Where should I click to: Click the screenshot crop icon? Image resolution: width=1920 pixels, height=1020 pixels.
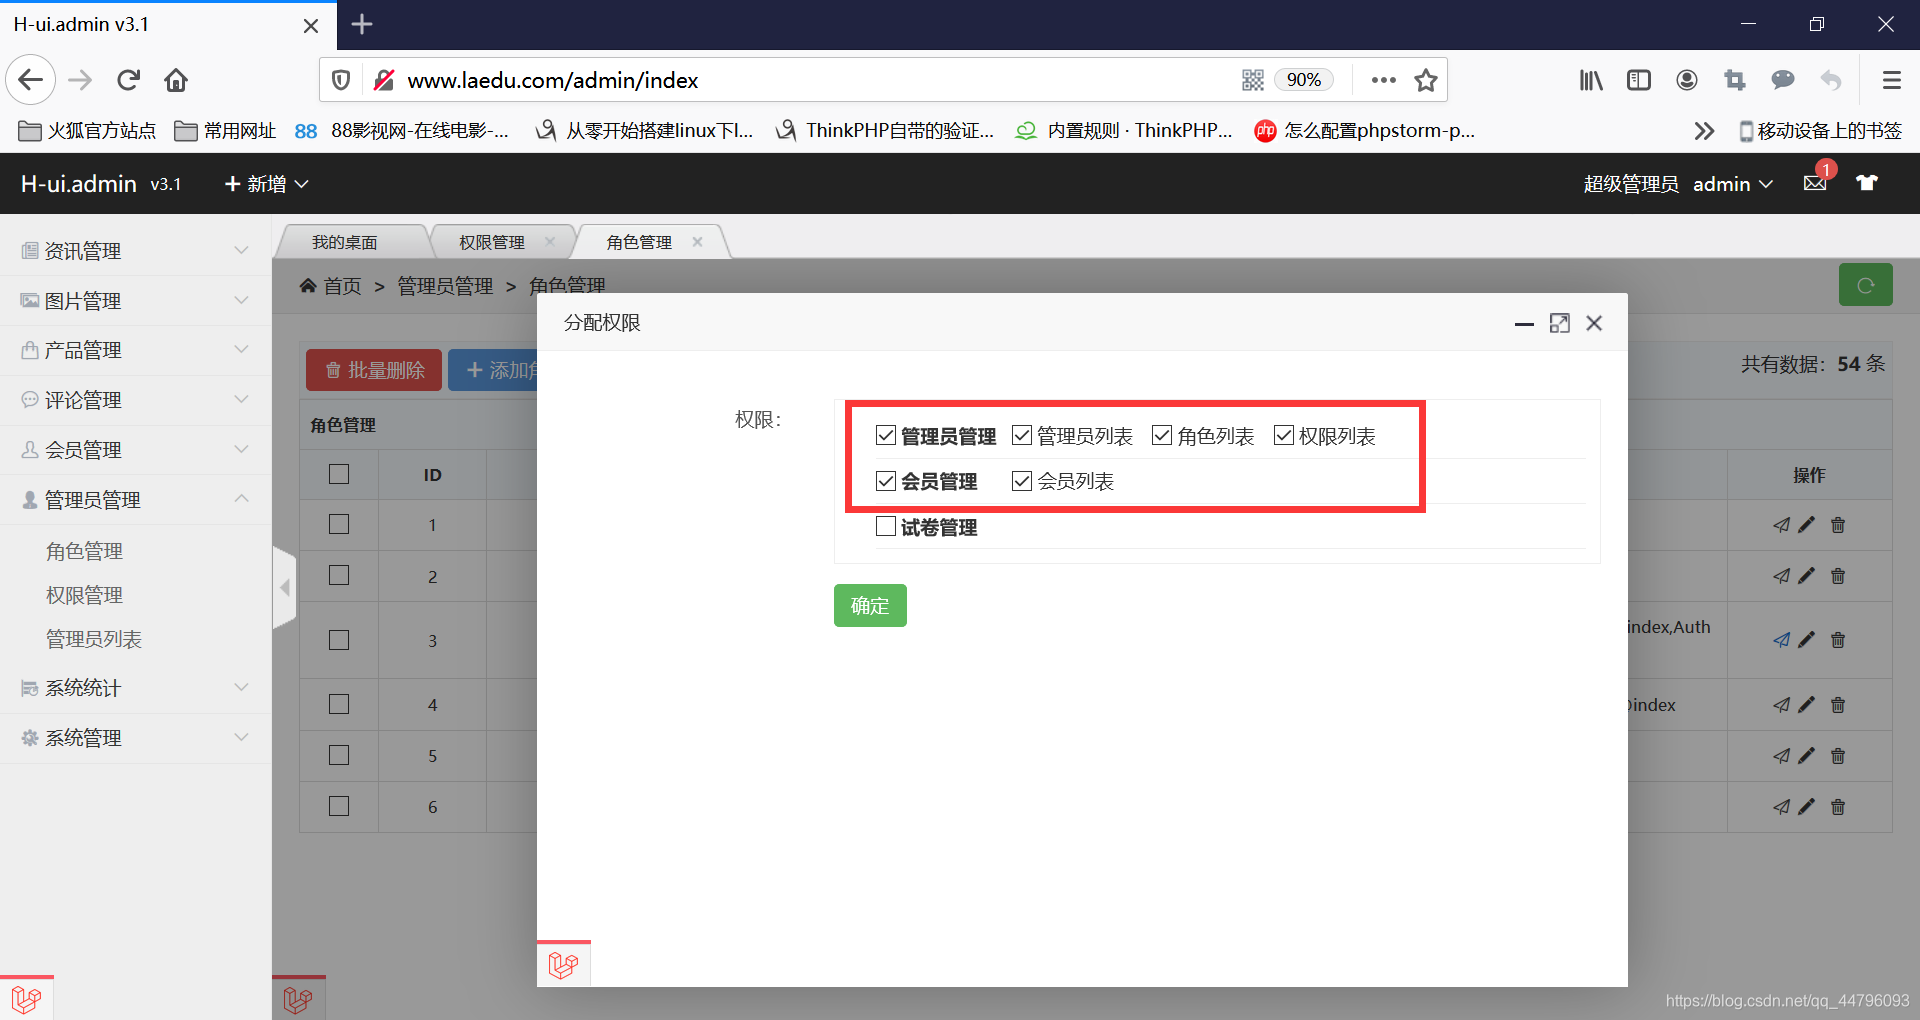1735,80
